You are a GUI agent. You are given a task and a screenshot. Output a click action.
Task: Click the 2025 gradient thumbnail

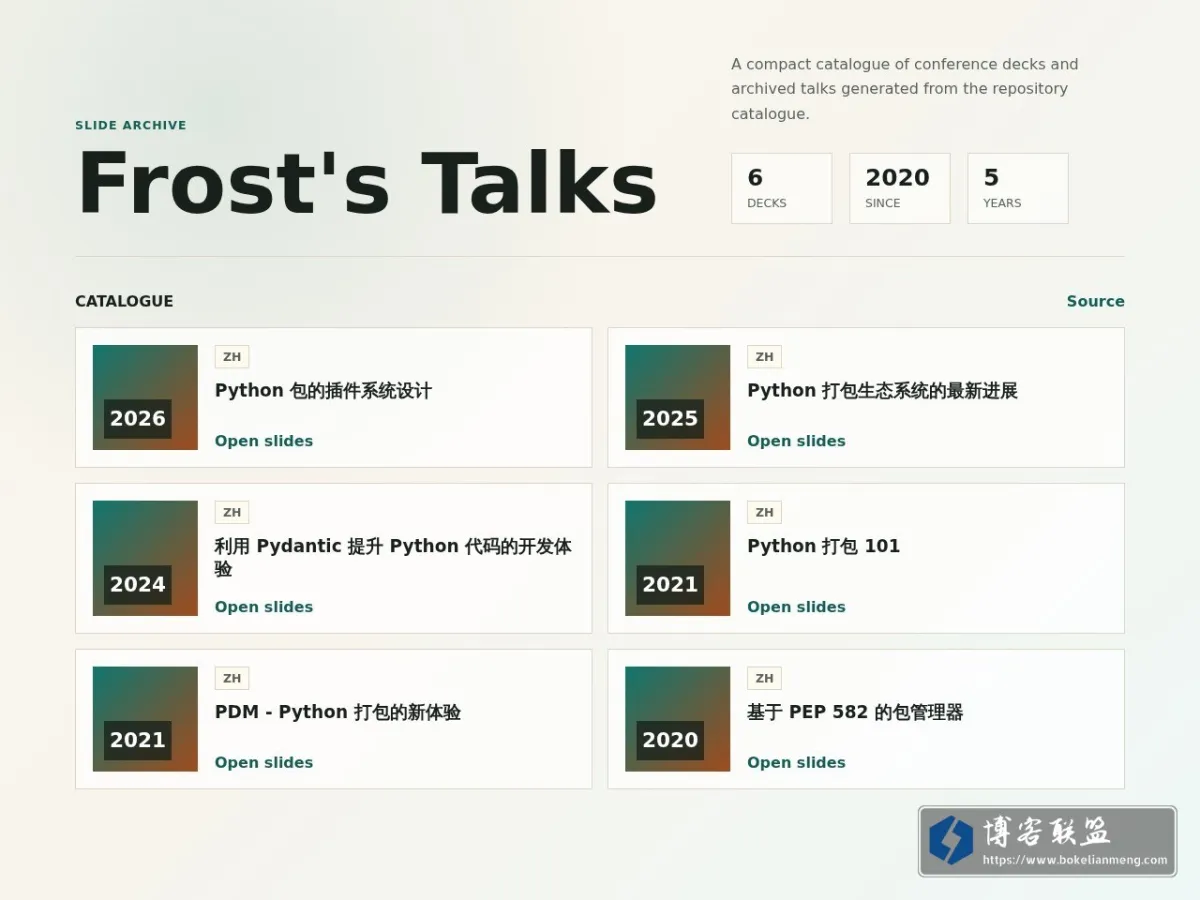677,397
